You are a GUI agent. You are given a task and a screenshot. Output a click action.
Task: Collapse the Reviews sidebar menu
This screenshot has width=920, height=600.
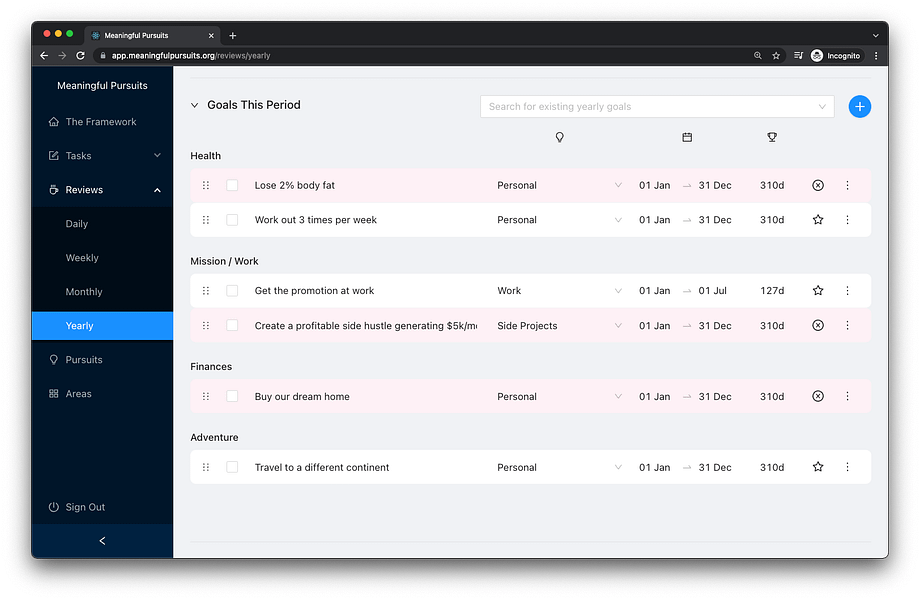pos(102,190)
